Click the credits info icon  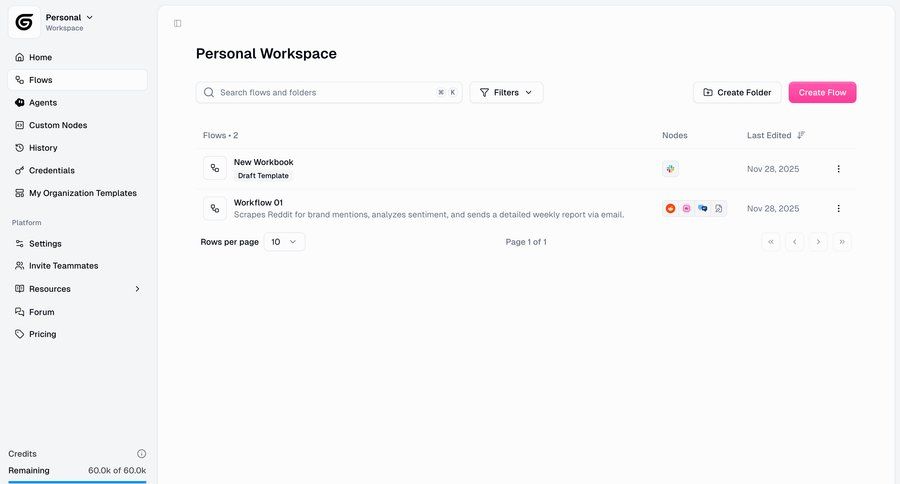click(x=141, y=454)
